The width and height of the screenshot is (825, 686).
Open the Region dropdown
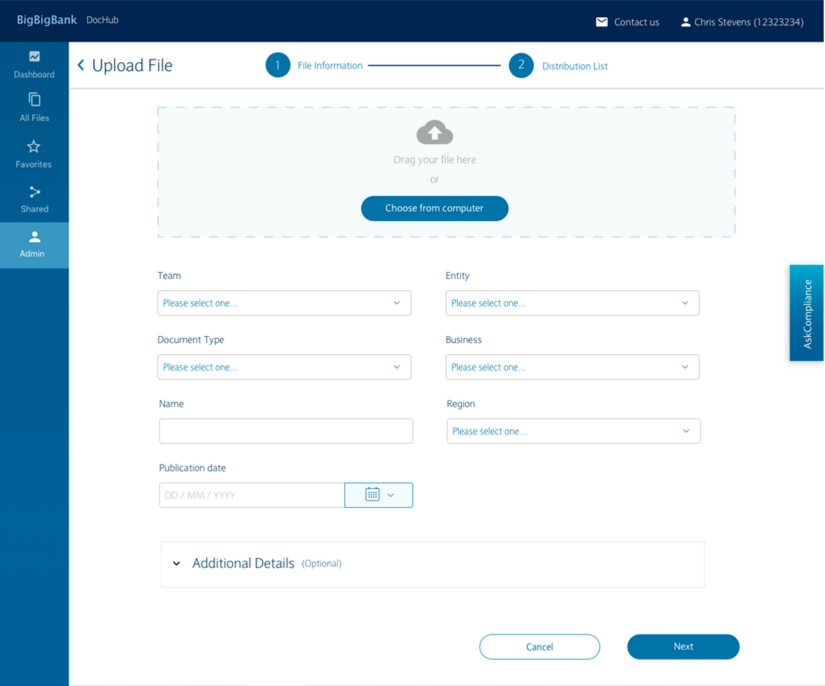(x=574, y=431)
